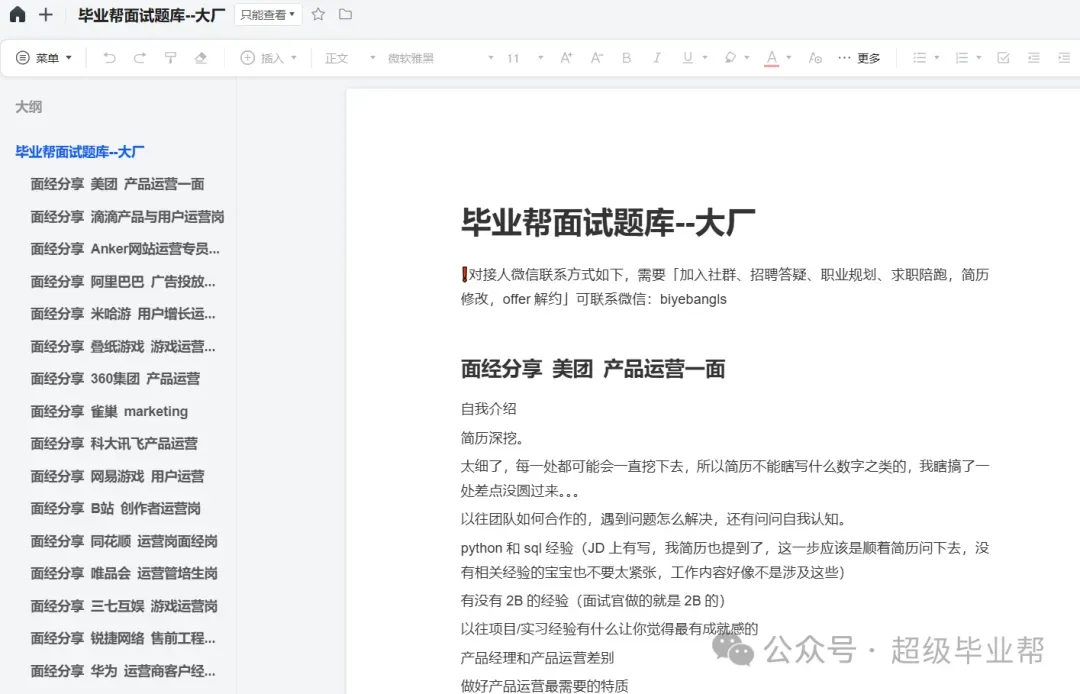Select outline root 毕业帮面试题库--大厂
This screenshot has width=1080, height=694.
point(80,151)
